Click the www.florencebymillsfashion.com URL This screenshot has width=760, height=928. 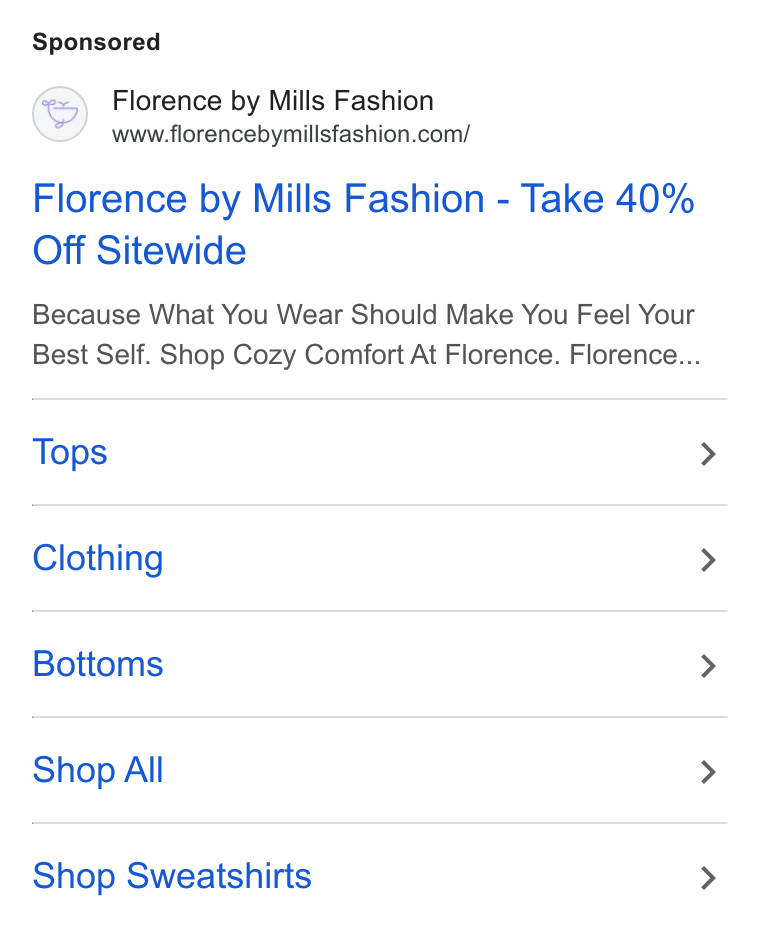tap(291, 134)
